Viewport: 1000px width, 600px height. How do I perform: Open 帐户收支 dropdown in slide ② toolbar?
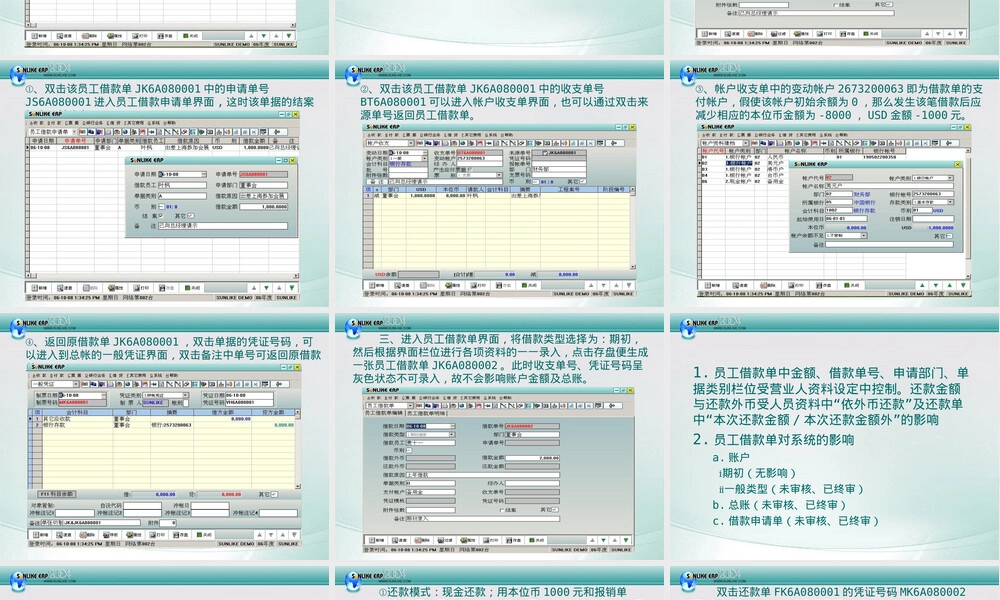(411, 143)
